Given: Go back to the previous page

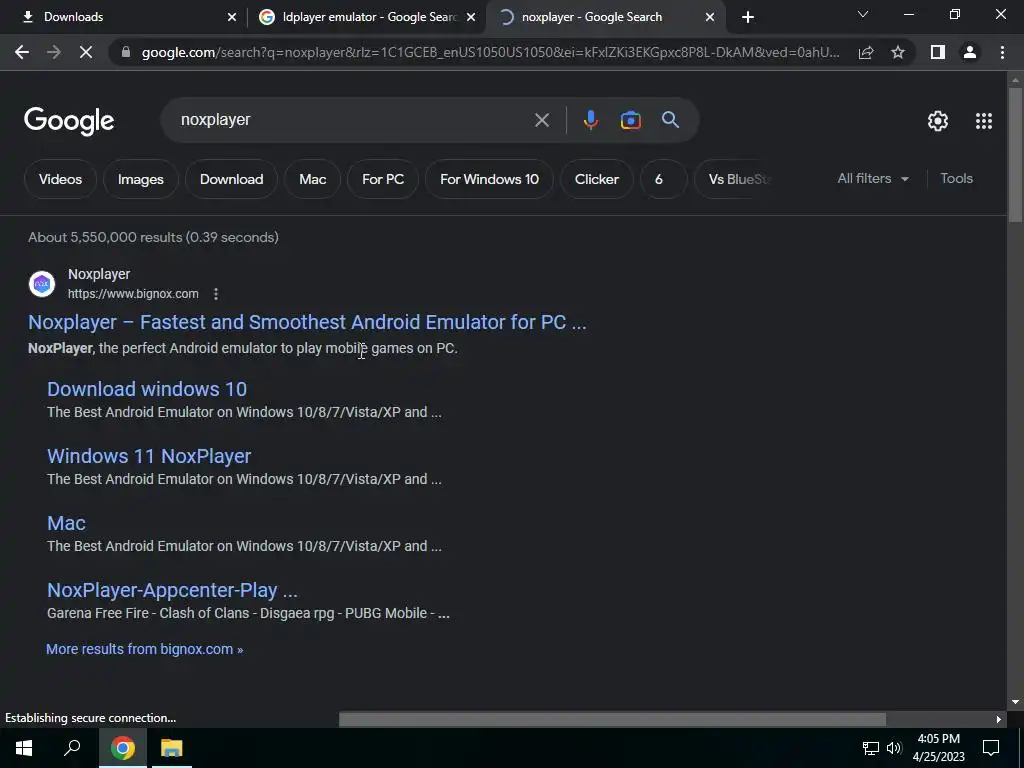Looking at the screenshot, I should (22, 52).
